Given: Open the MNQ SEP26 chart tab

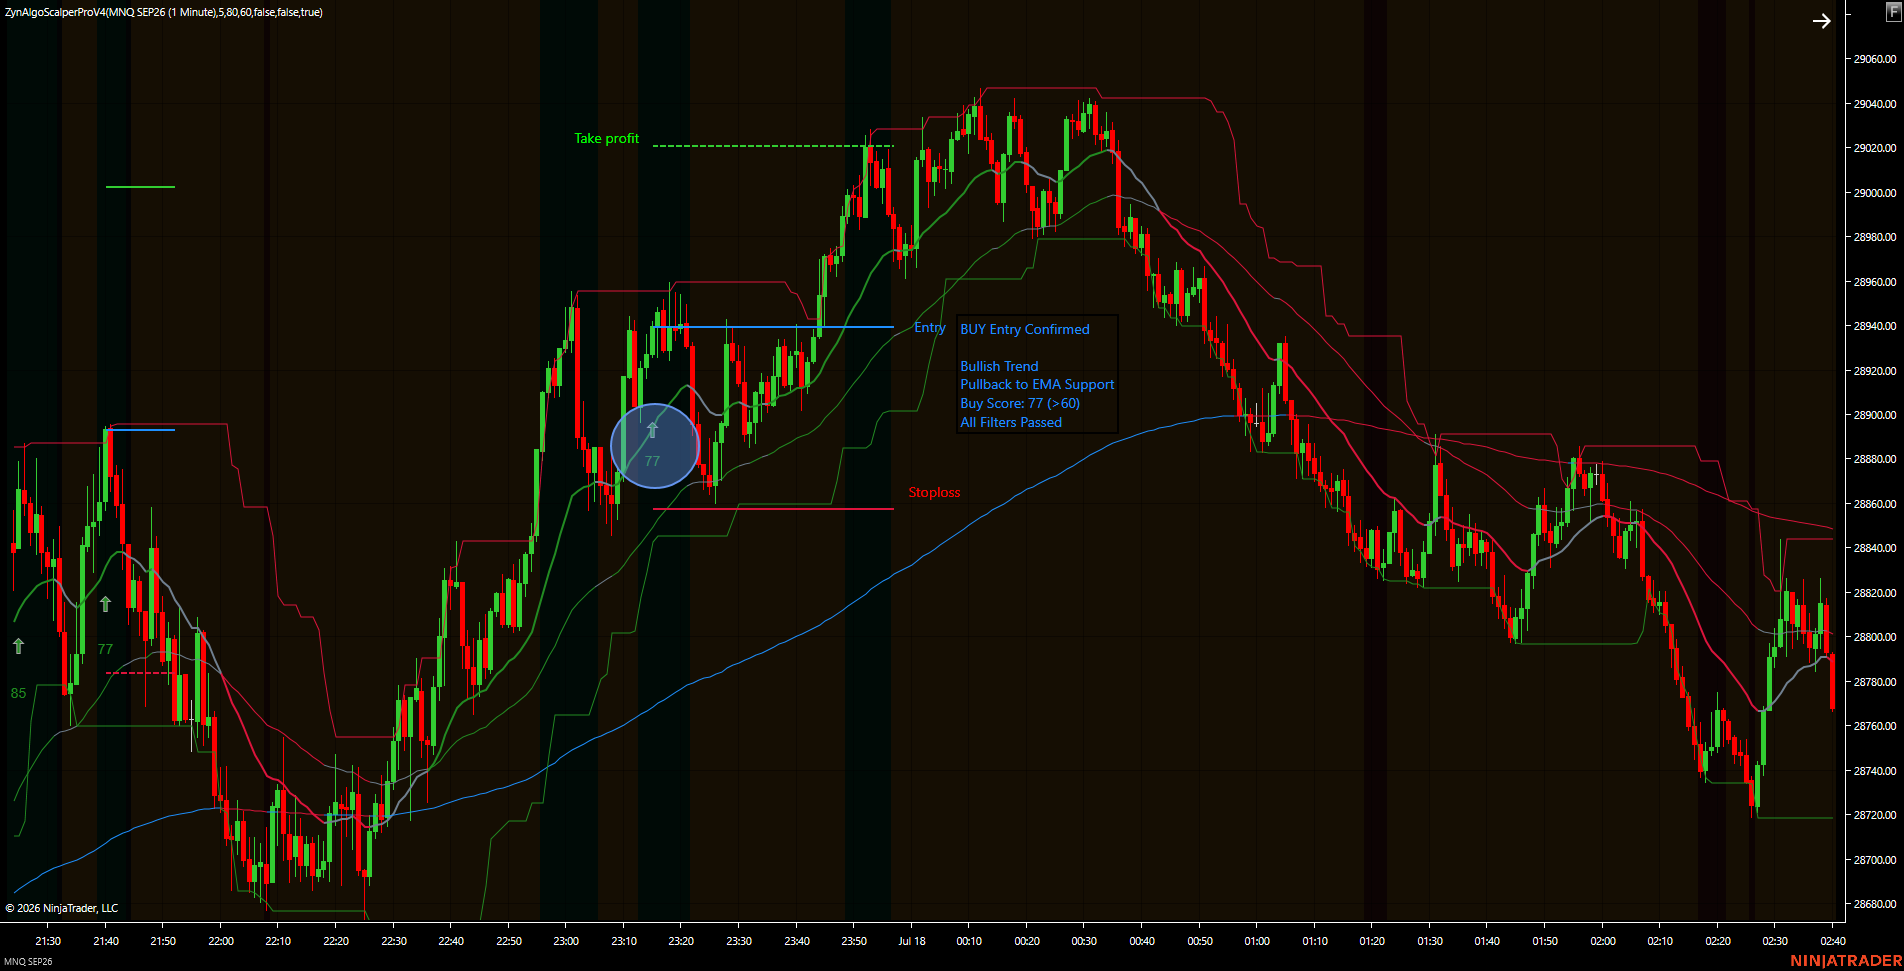Looking at the screenshot, I should click(28, 962).
